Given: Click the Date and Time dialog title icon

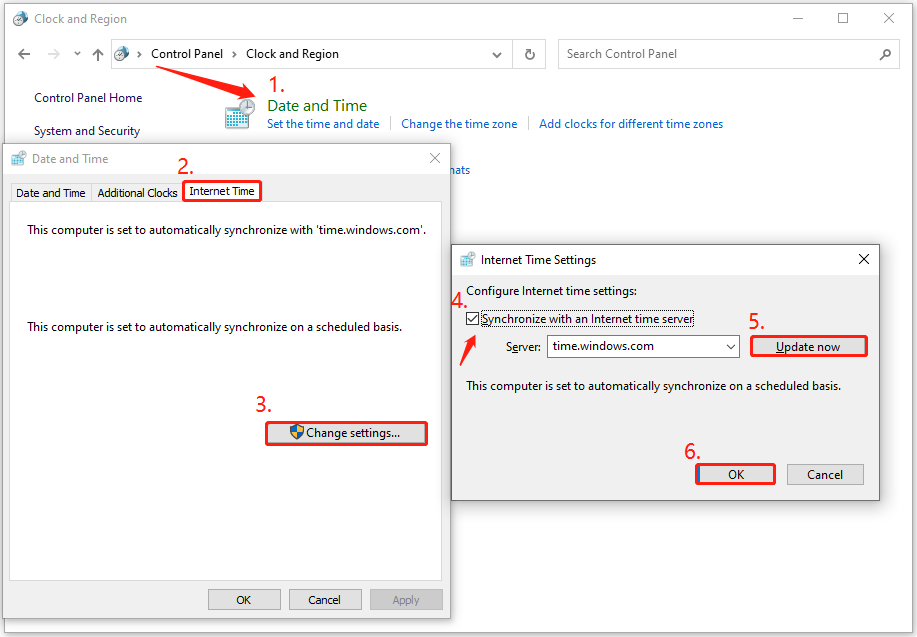Looking at the screenshot, I should (x=19, y=159).
